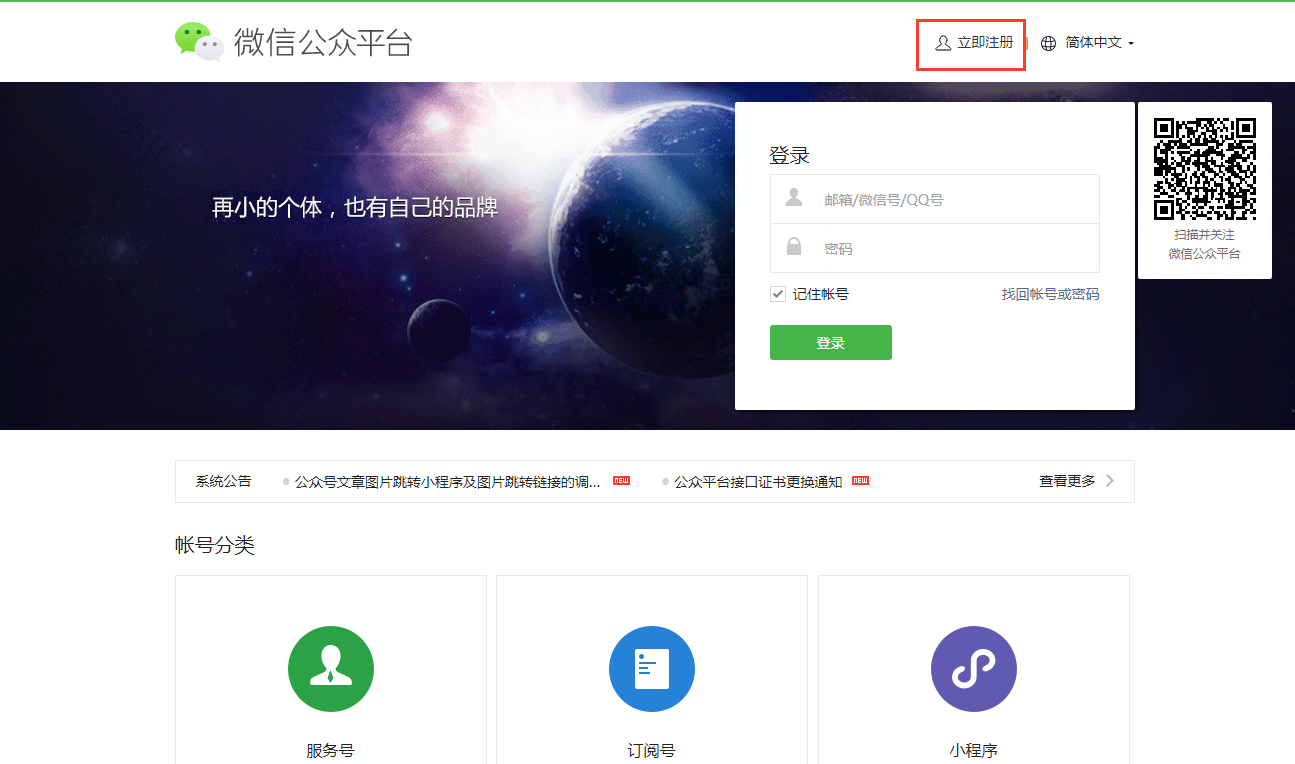
Task: Open the 公众号文章图片跳转小程序 announcement
Action: pos(447,482)
